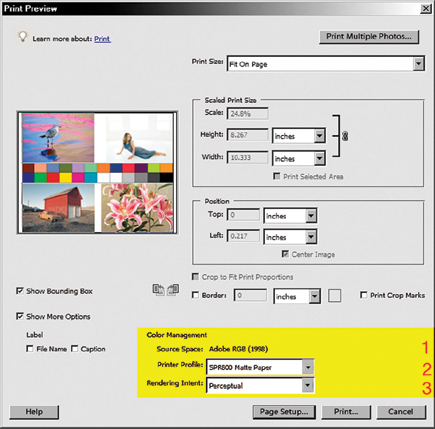
Task: Enable Print Crop Marks
Action: pyautogui.click(x=363, y=295)
